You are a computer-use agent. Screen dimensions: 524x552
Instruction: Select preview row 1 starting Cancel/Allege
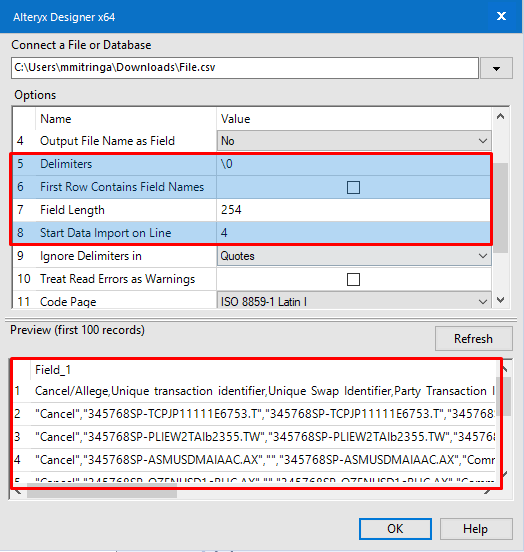pyautogui.click(x=254, y=391)
